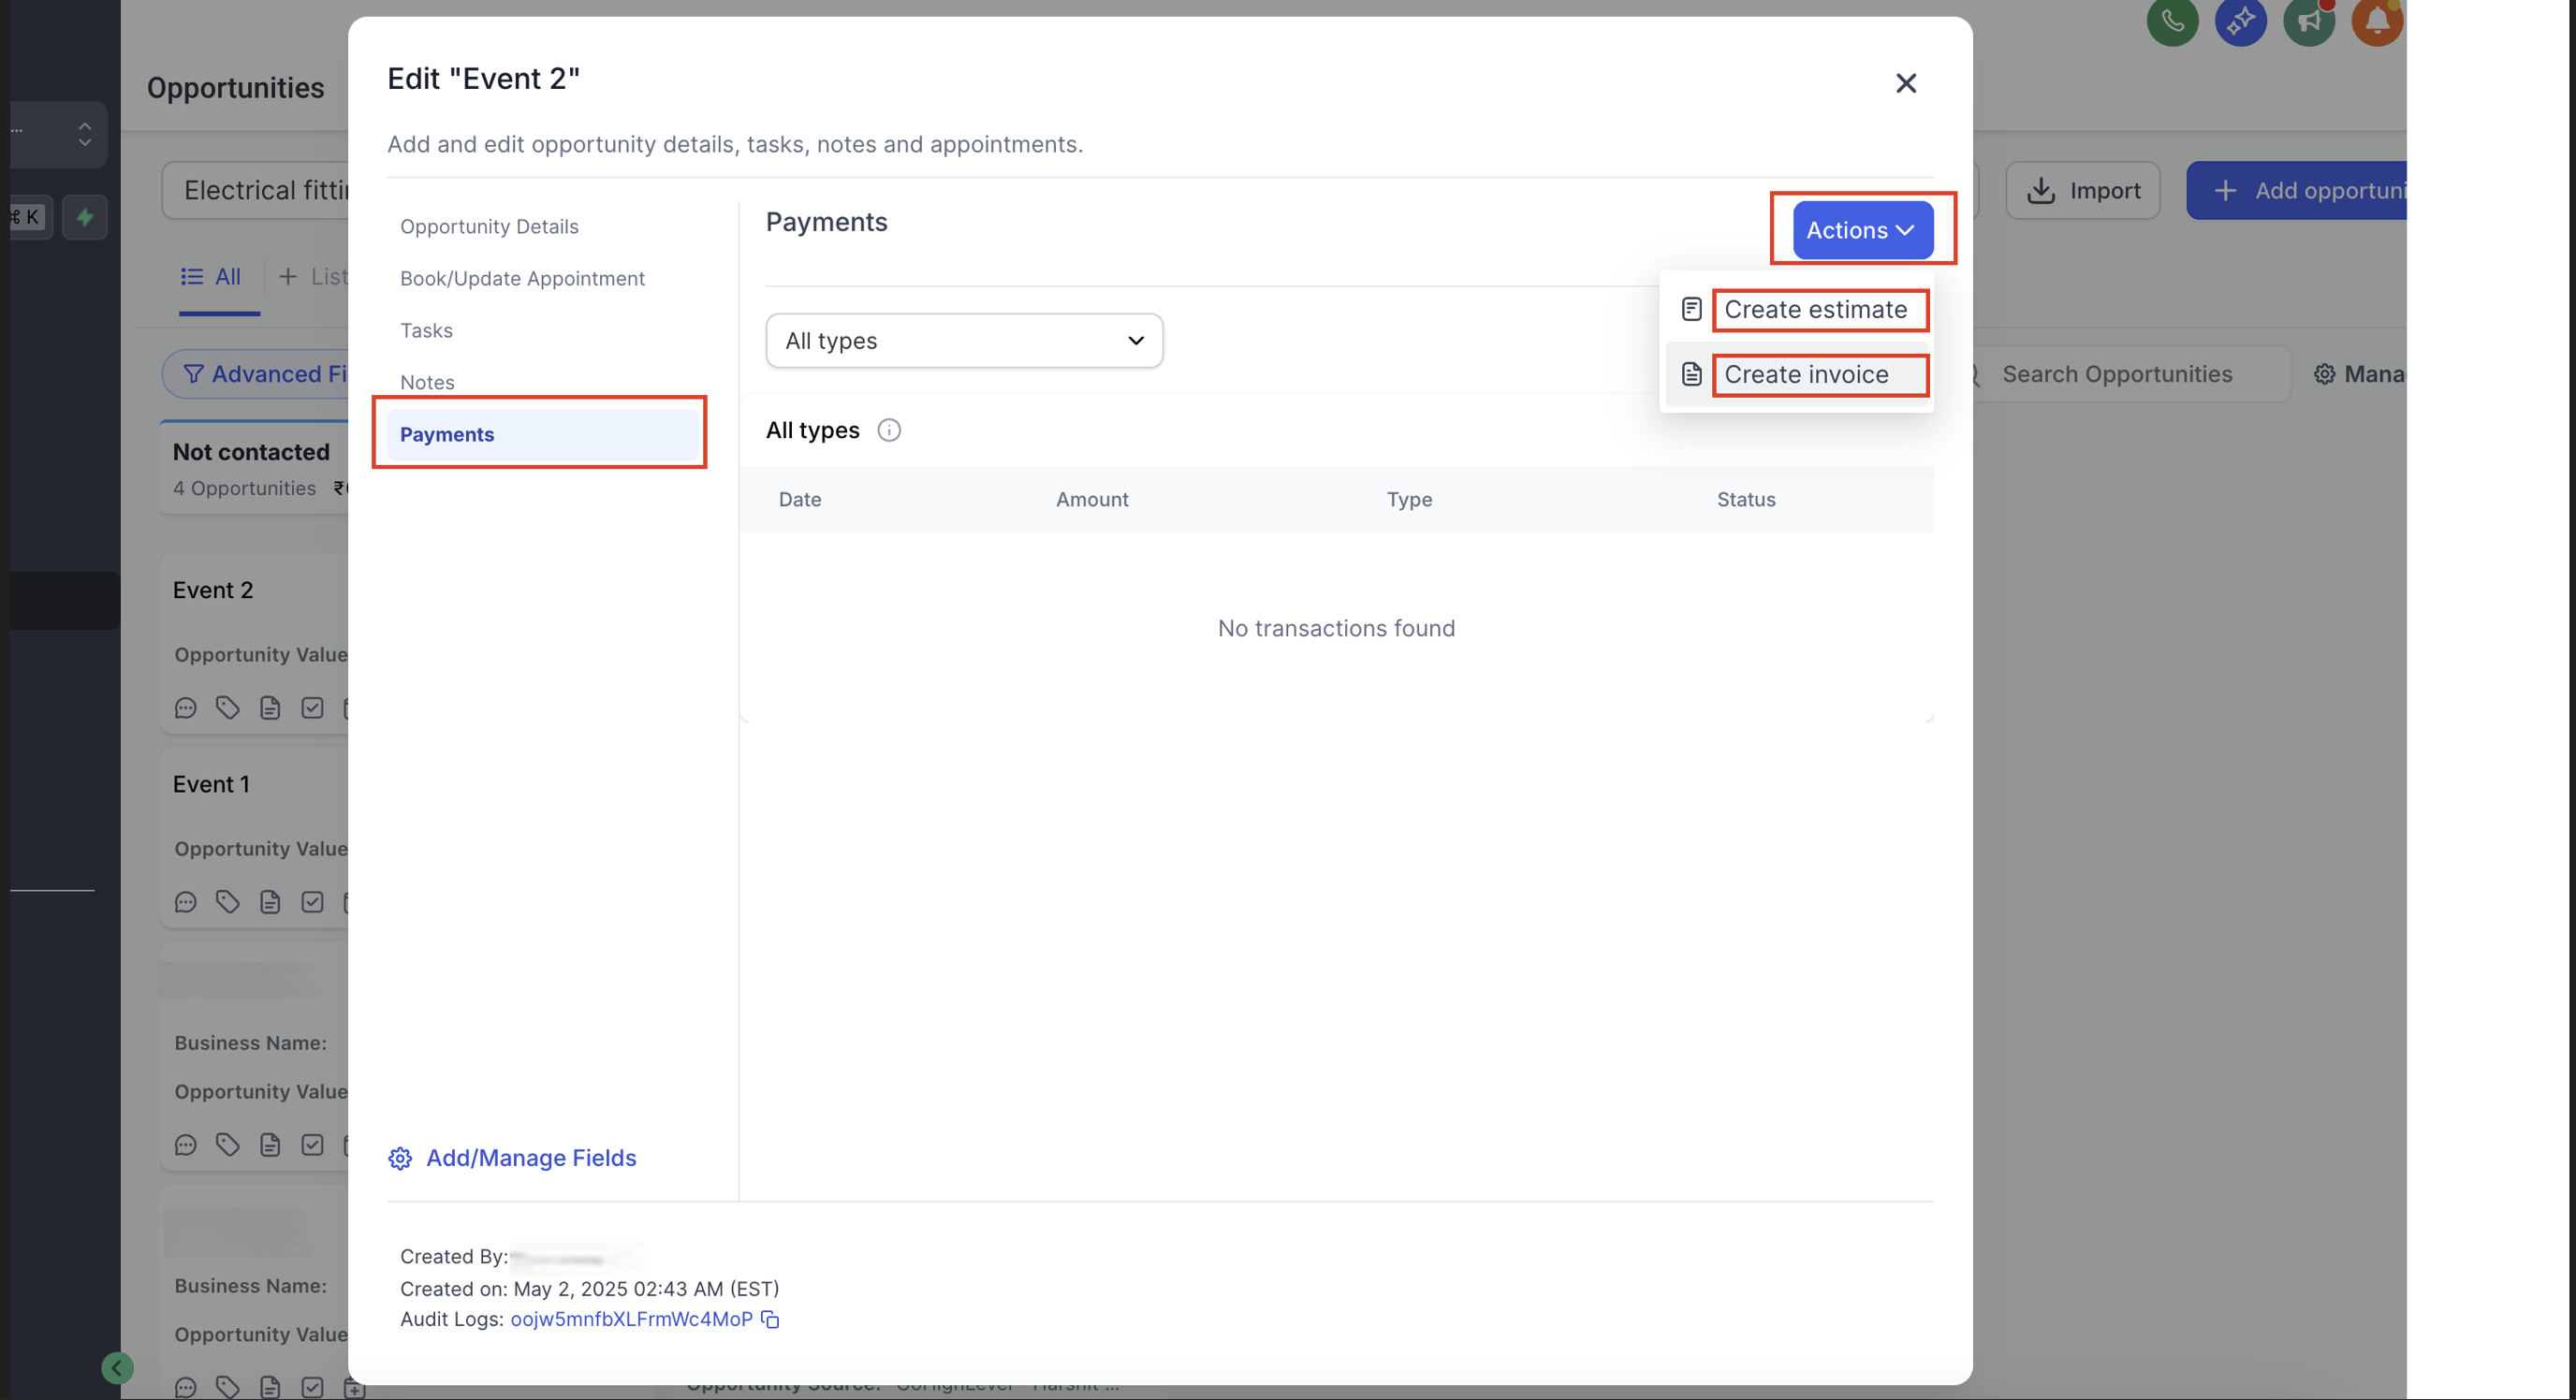Click info icon beside All types
Screen dimensions: 2576x1400
click(888, 430)
